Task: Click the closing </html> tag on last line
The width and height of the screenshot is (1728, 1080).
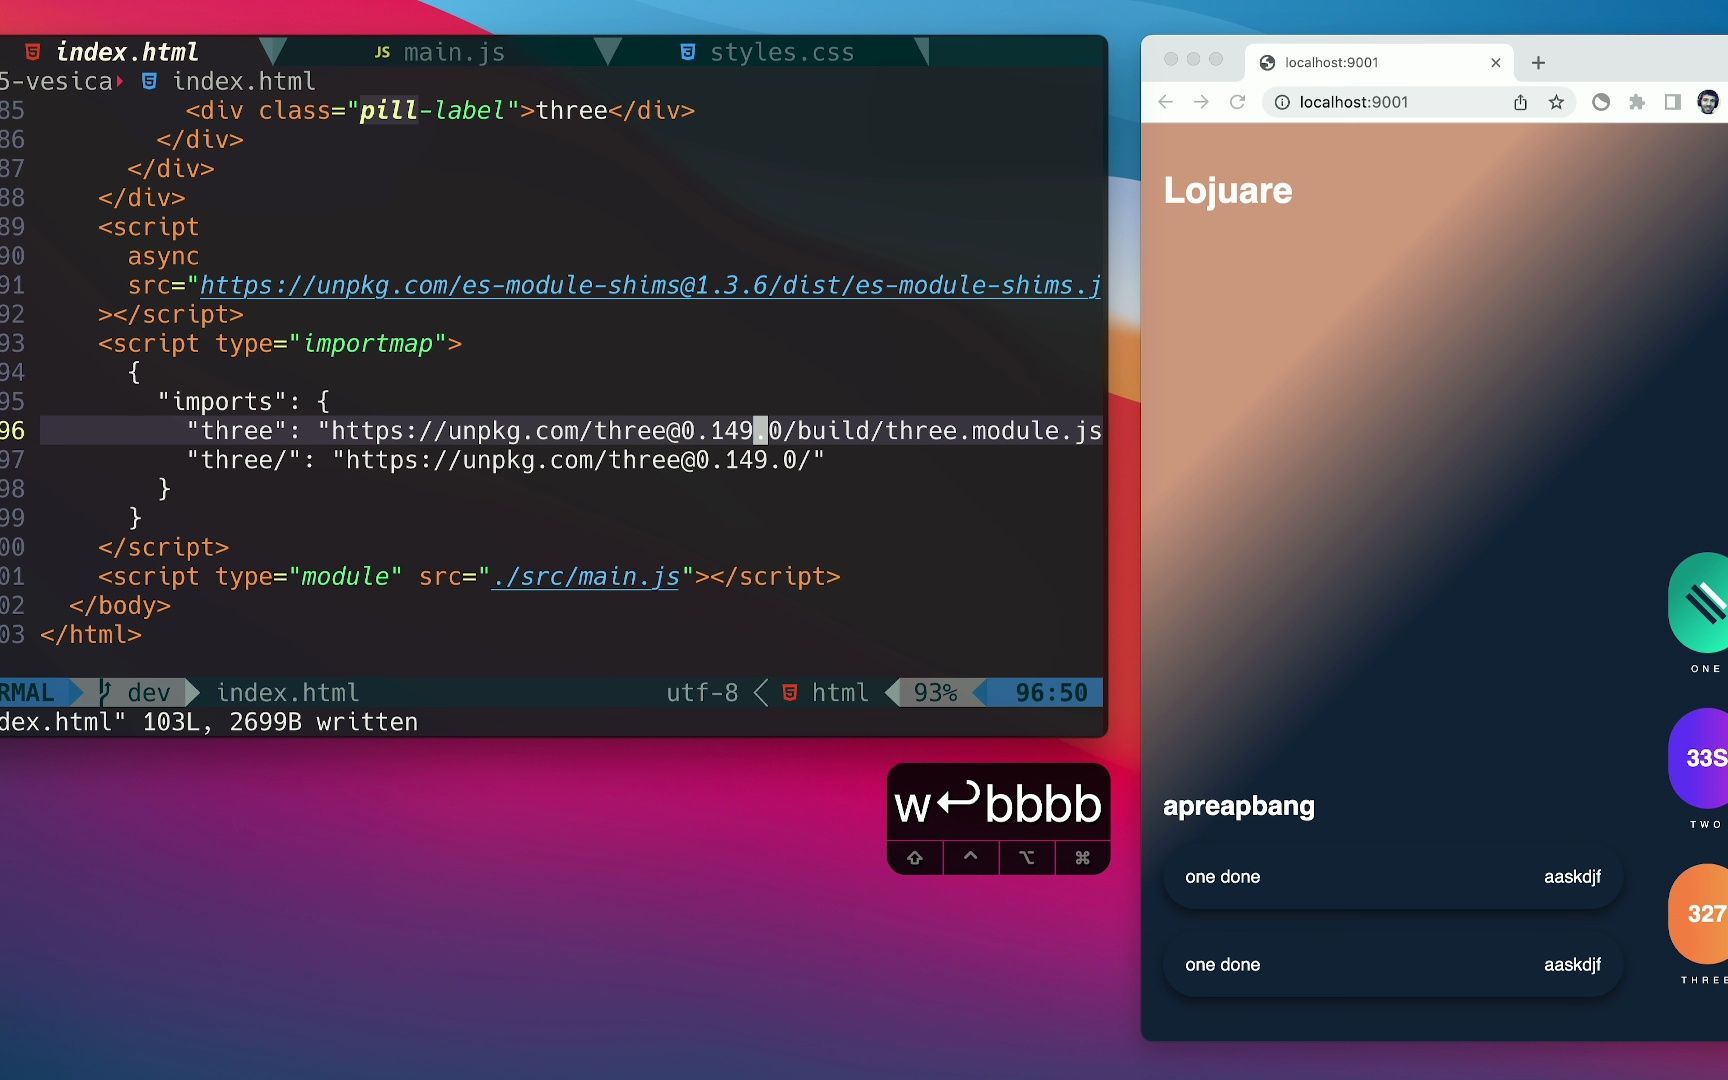Action: click(x=91, y=634)
